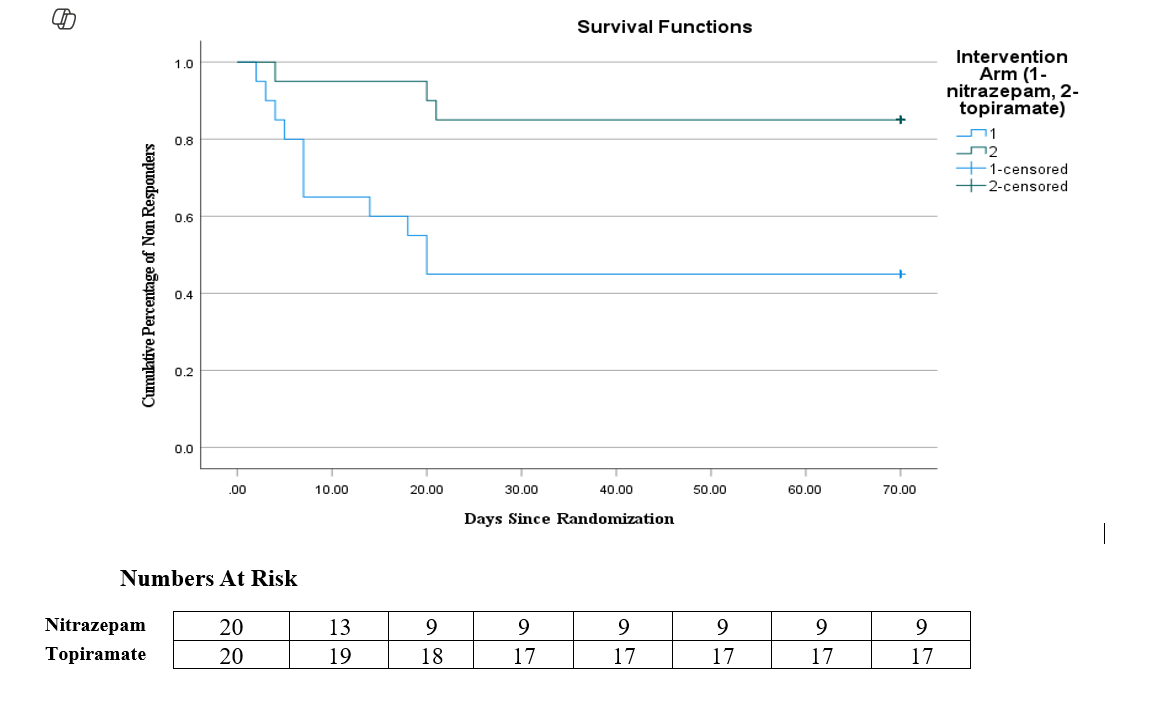
Task: Click the cell containing 18 in Topiramate row
Action: pyautogui.click(x=431, y=656)
